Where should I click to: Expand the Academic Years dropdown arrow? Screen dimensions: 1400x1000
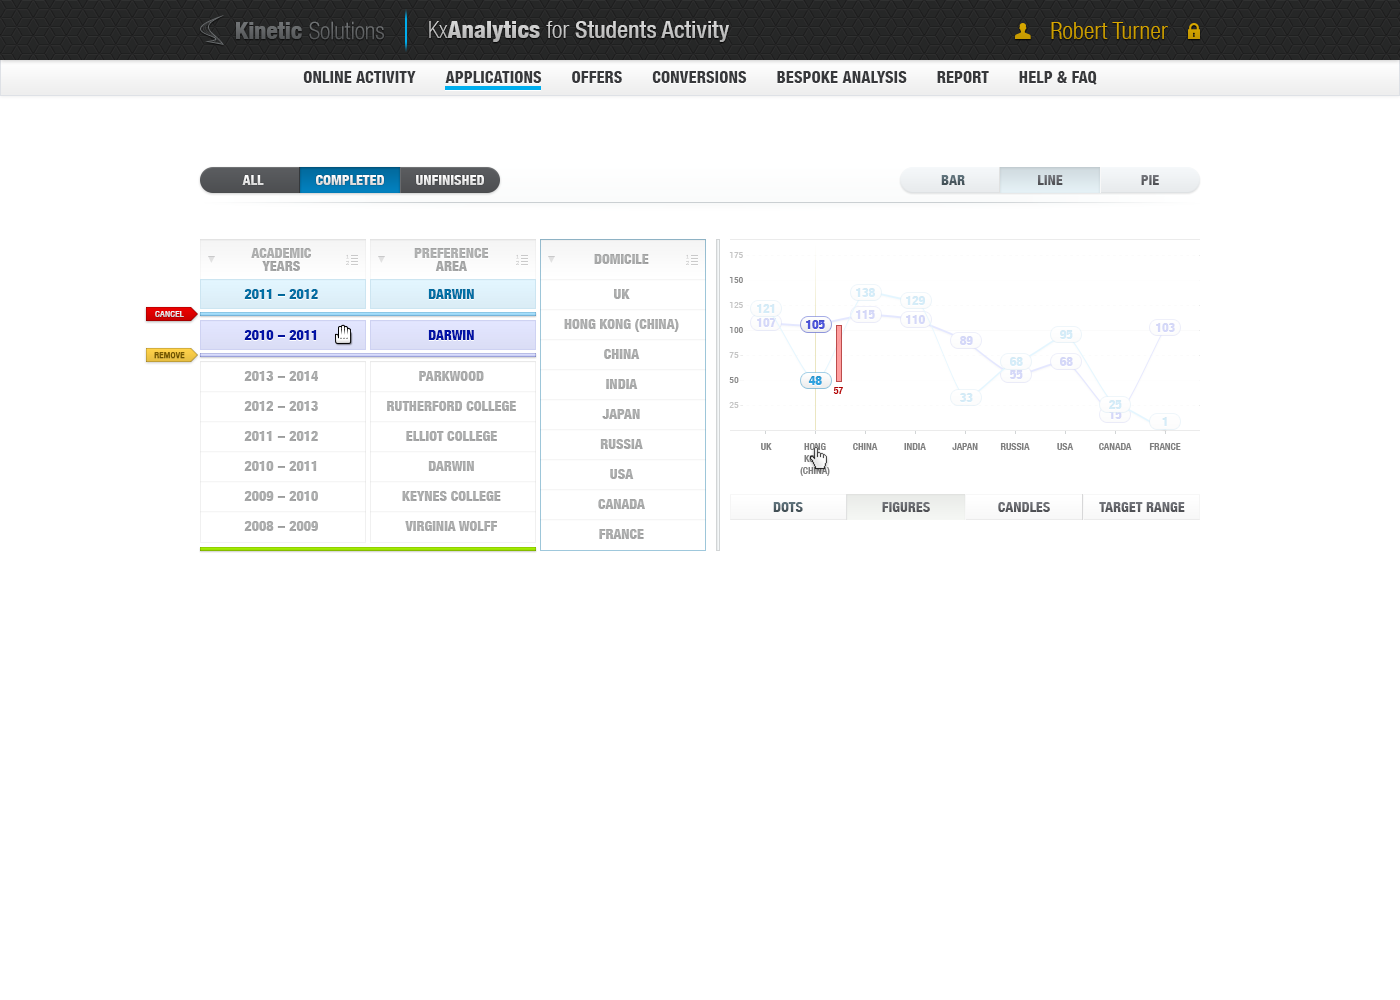click(211, 260)
